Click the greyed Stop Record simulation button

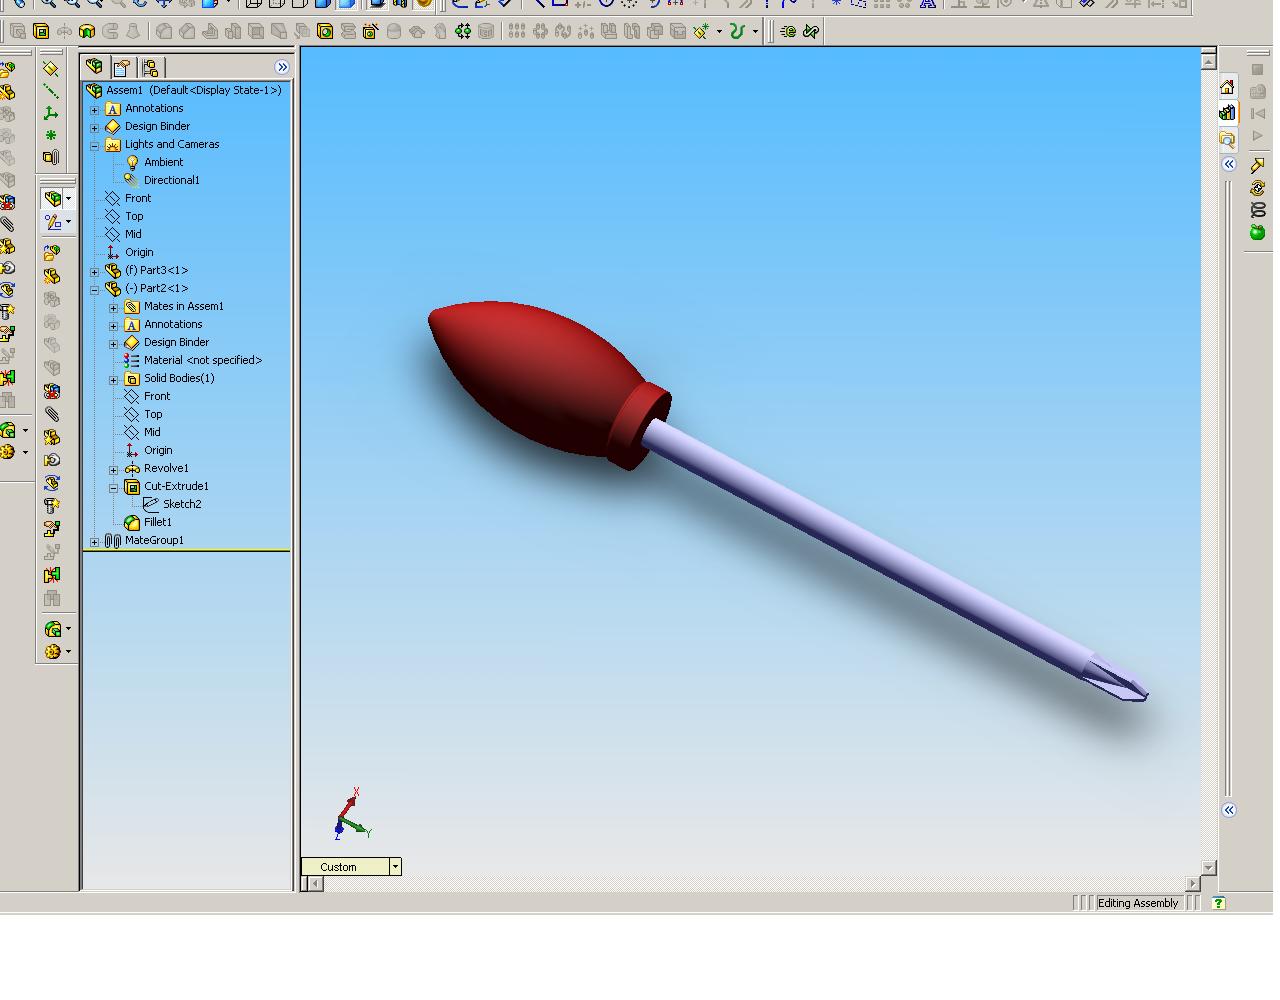1258,69
